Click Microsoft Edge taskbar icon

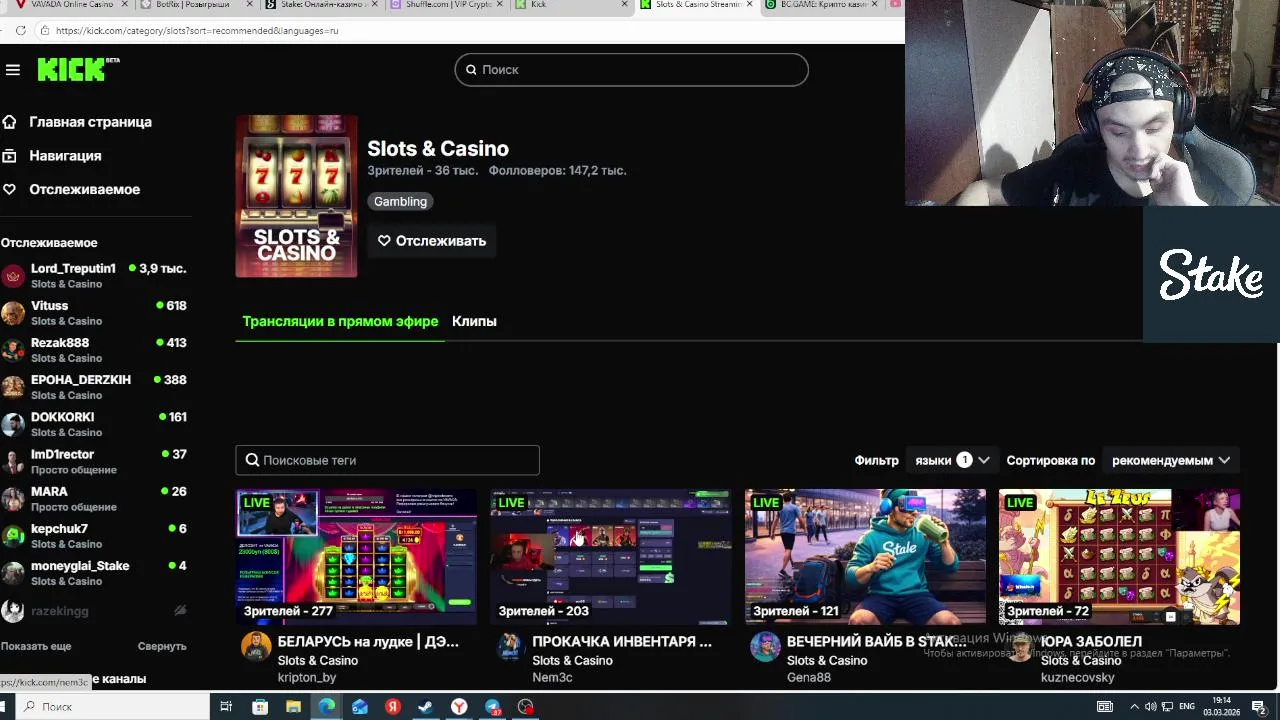(326, 707)
